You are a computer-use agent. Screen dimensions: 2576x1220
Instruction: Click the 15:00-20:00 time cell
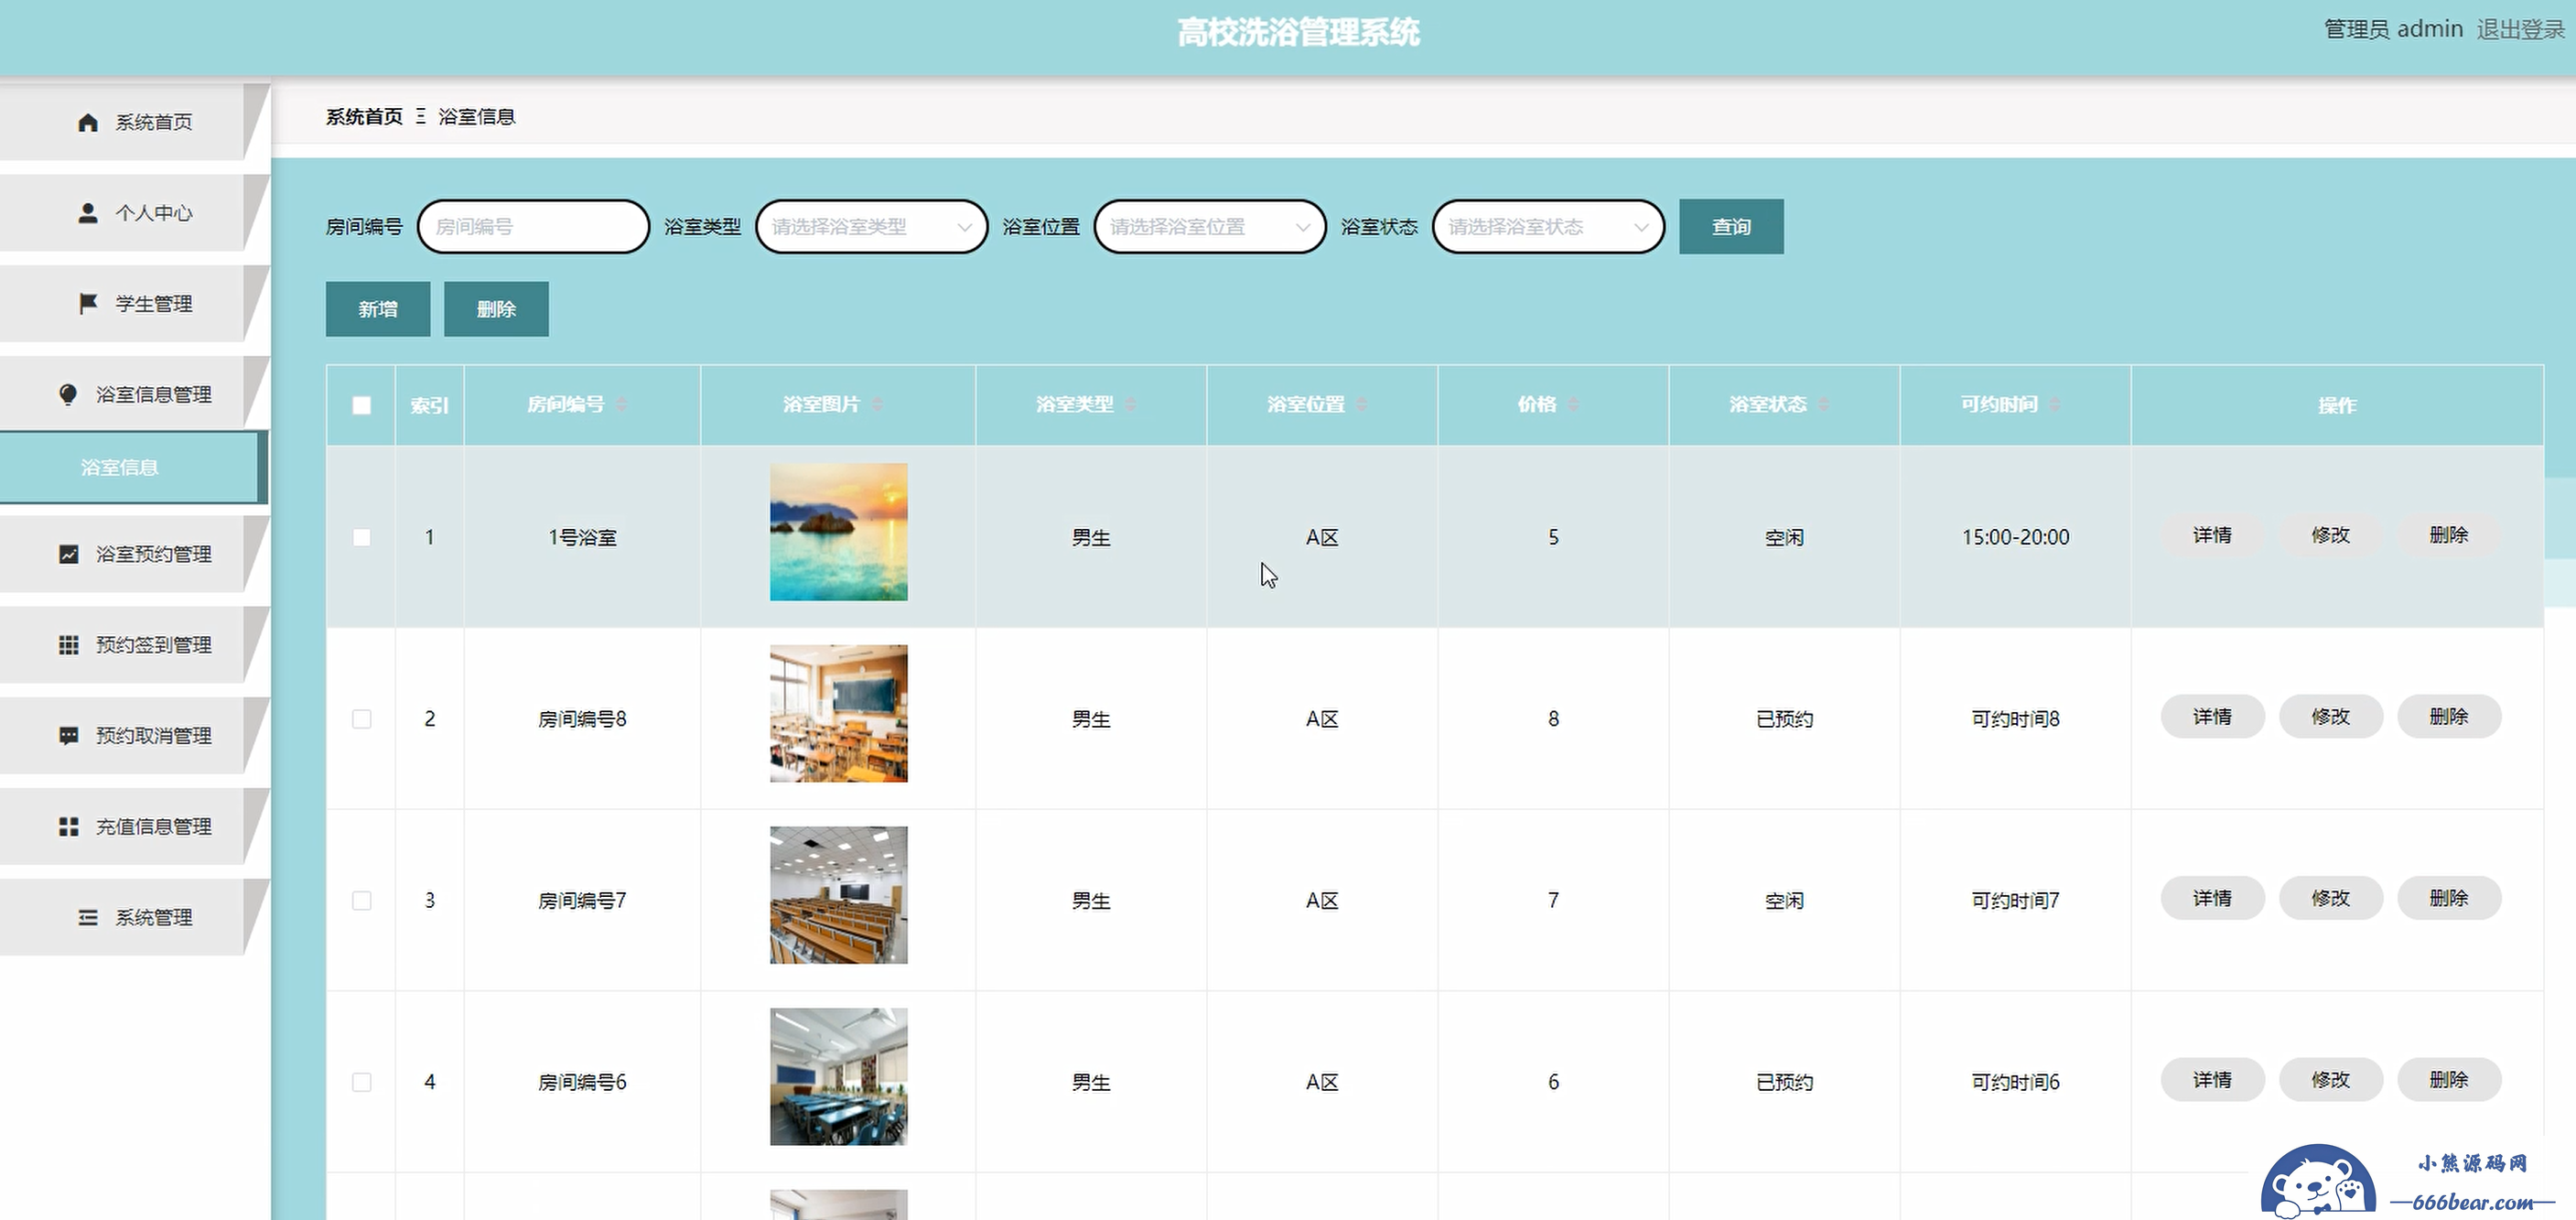pyautogui.click(x=2015, y=537)
